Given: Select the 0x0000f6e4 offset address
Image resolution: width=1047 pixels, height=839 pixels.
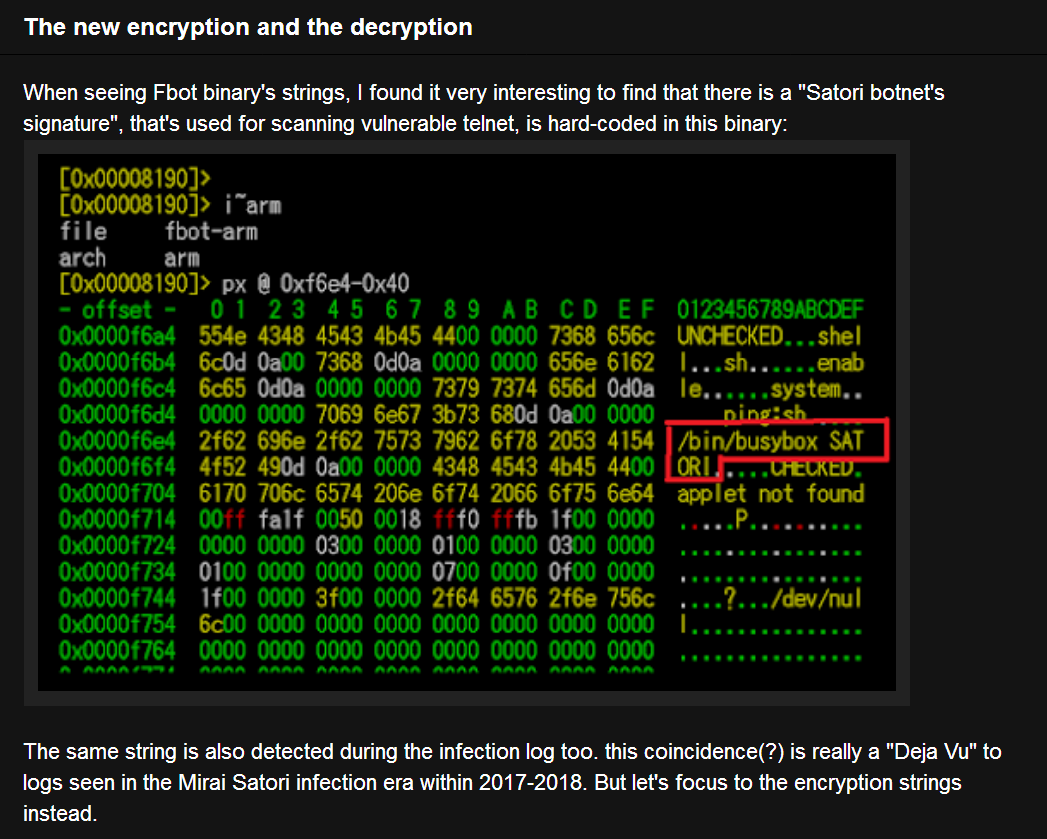Looking at the screenshot, I should click(117, 441).
